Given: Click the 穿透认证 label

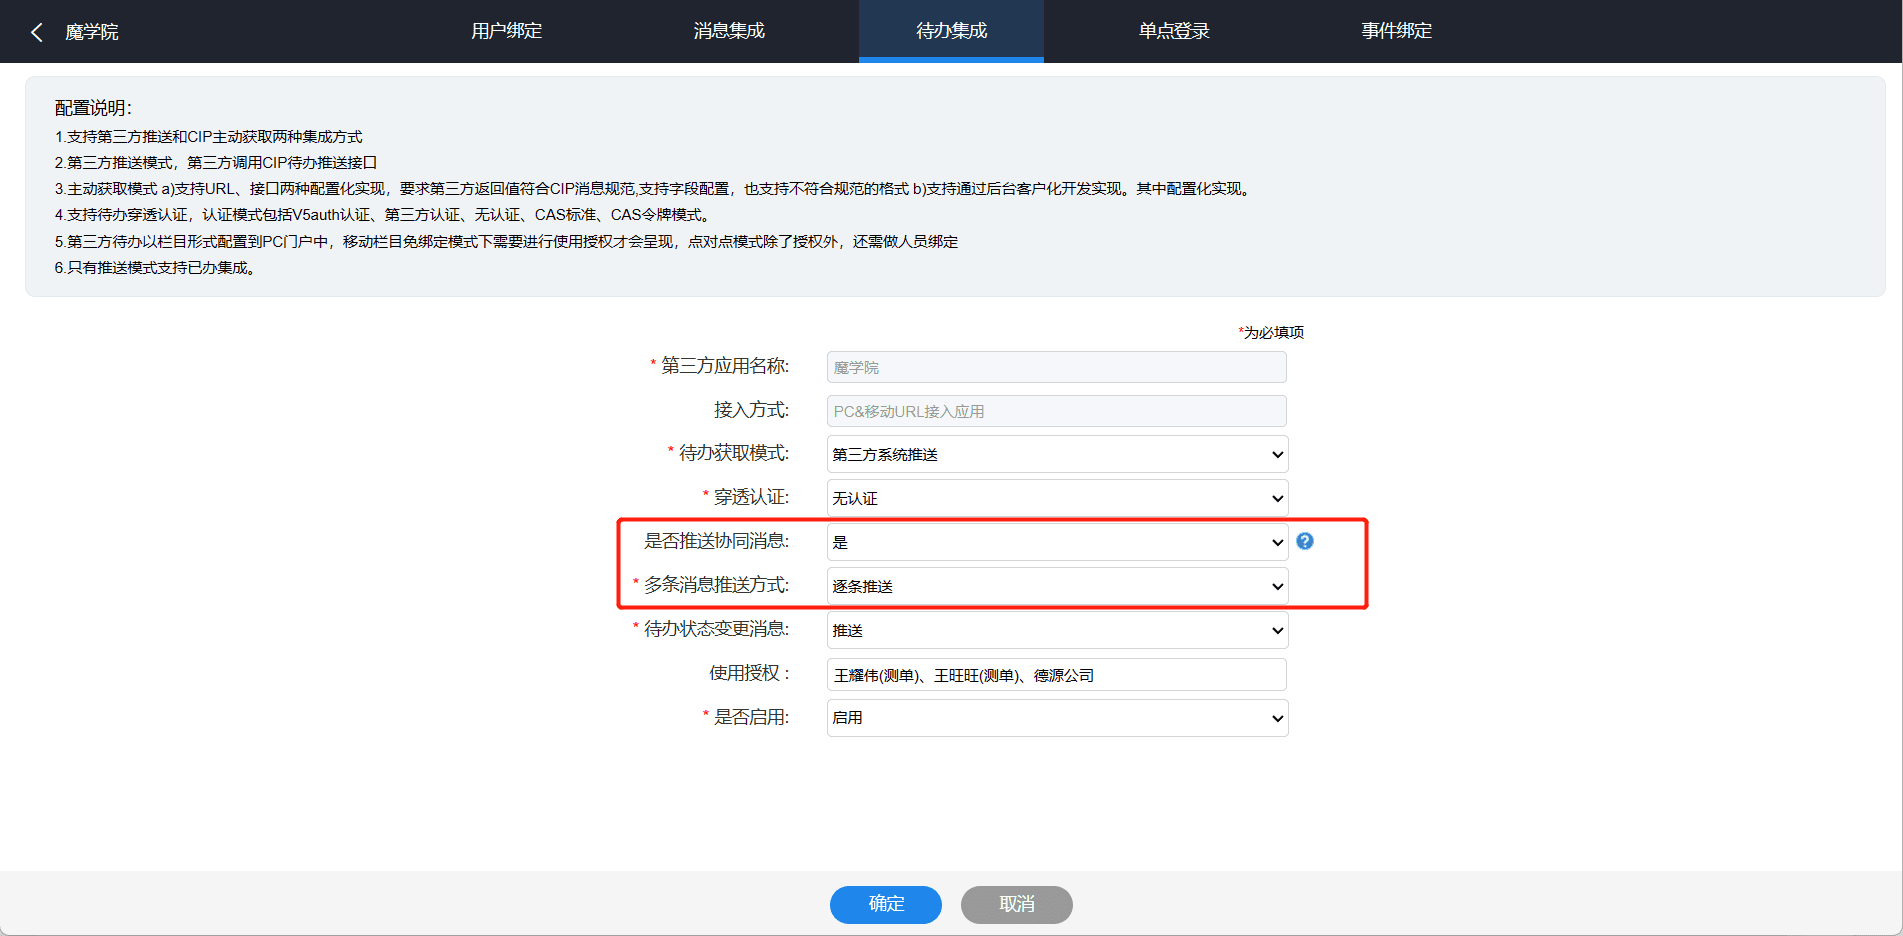Looking at the screenshot, I should pyautogui.click(x=751, y=497).
